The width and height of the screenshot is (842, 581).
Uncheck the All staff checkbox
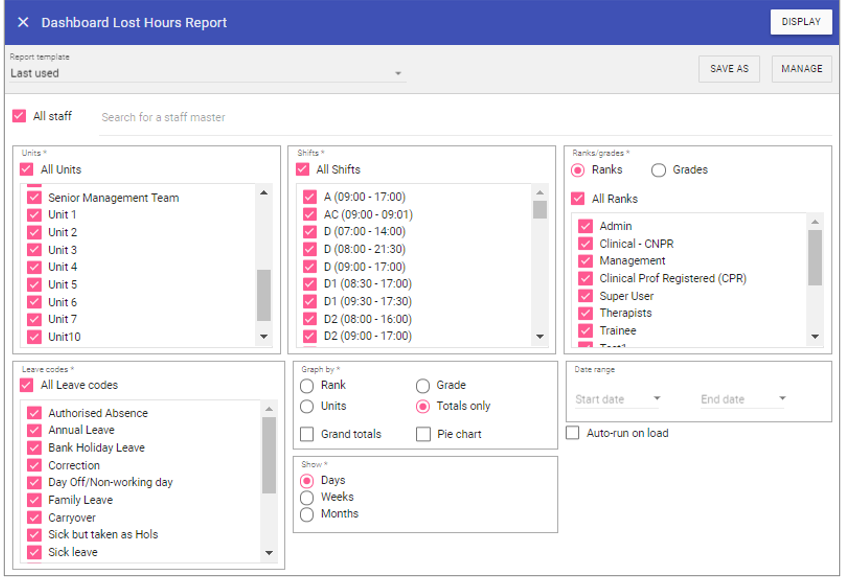point(19,116)
